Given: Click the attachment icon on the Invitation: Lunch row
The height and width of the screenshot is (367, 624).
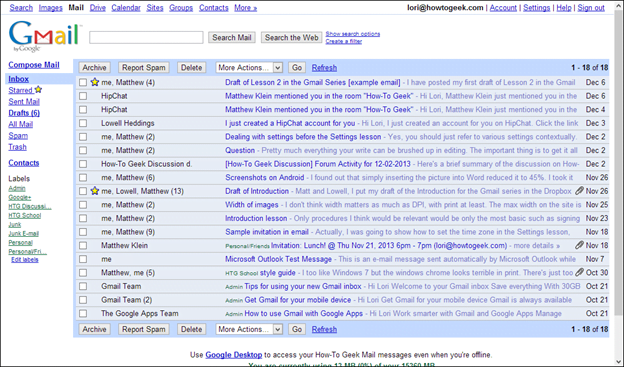Looking at the screenshot, I should 579,245.
